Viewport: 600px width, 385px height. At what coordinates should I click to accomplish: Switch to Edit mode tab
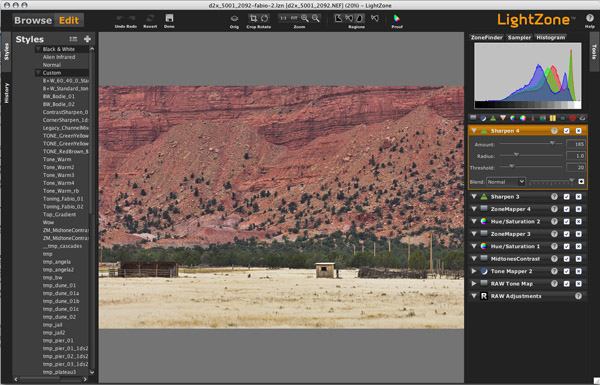tap(69, 20)
